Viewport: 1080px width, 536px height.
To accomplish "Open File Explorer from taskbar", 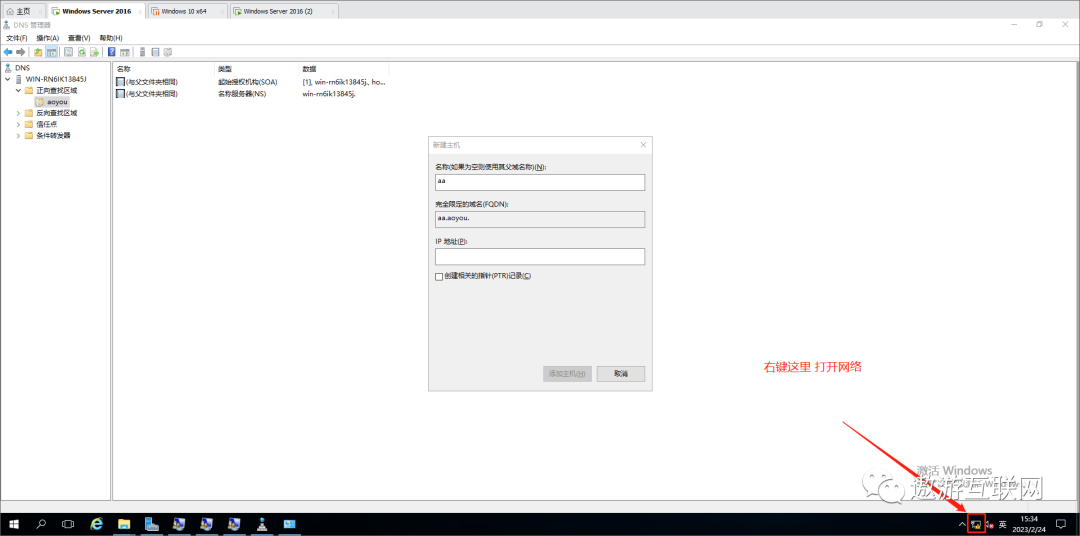I will click(x=125, y=524).
